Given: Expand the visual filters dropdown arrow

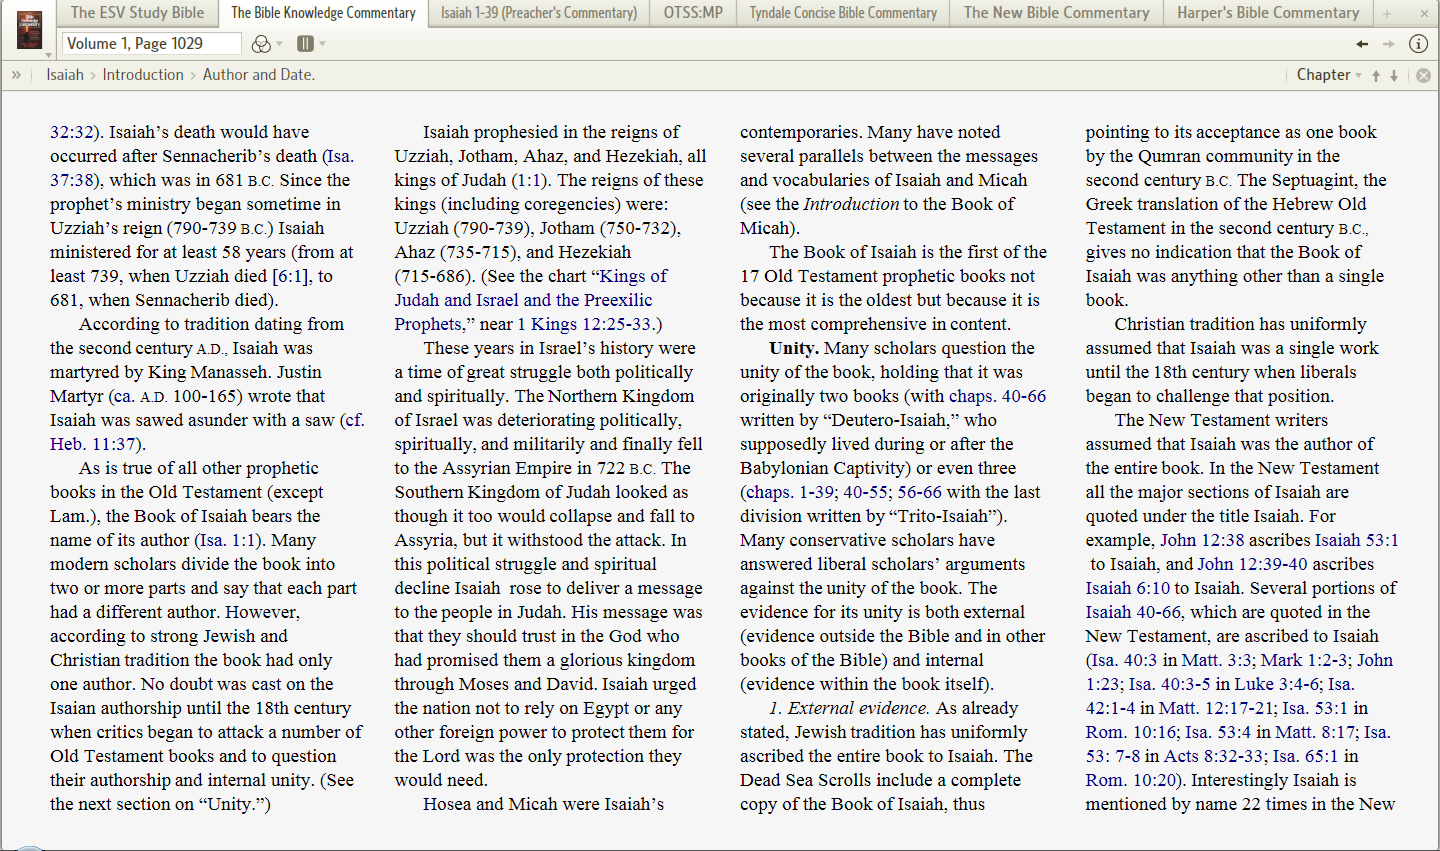Looking at the screenshot, I should coord(279,44).
